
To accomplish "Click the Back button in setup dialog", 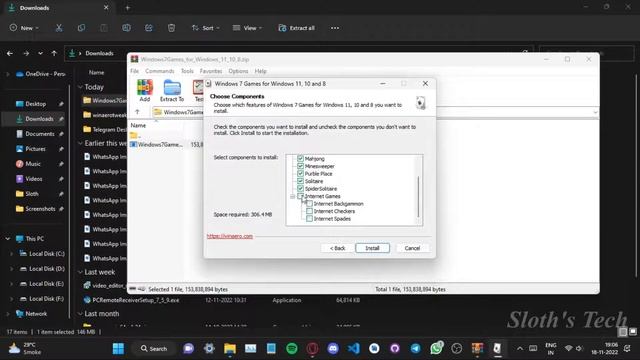I will 337,248.
